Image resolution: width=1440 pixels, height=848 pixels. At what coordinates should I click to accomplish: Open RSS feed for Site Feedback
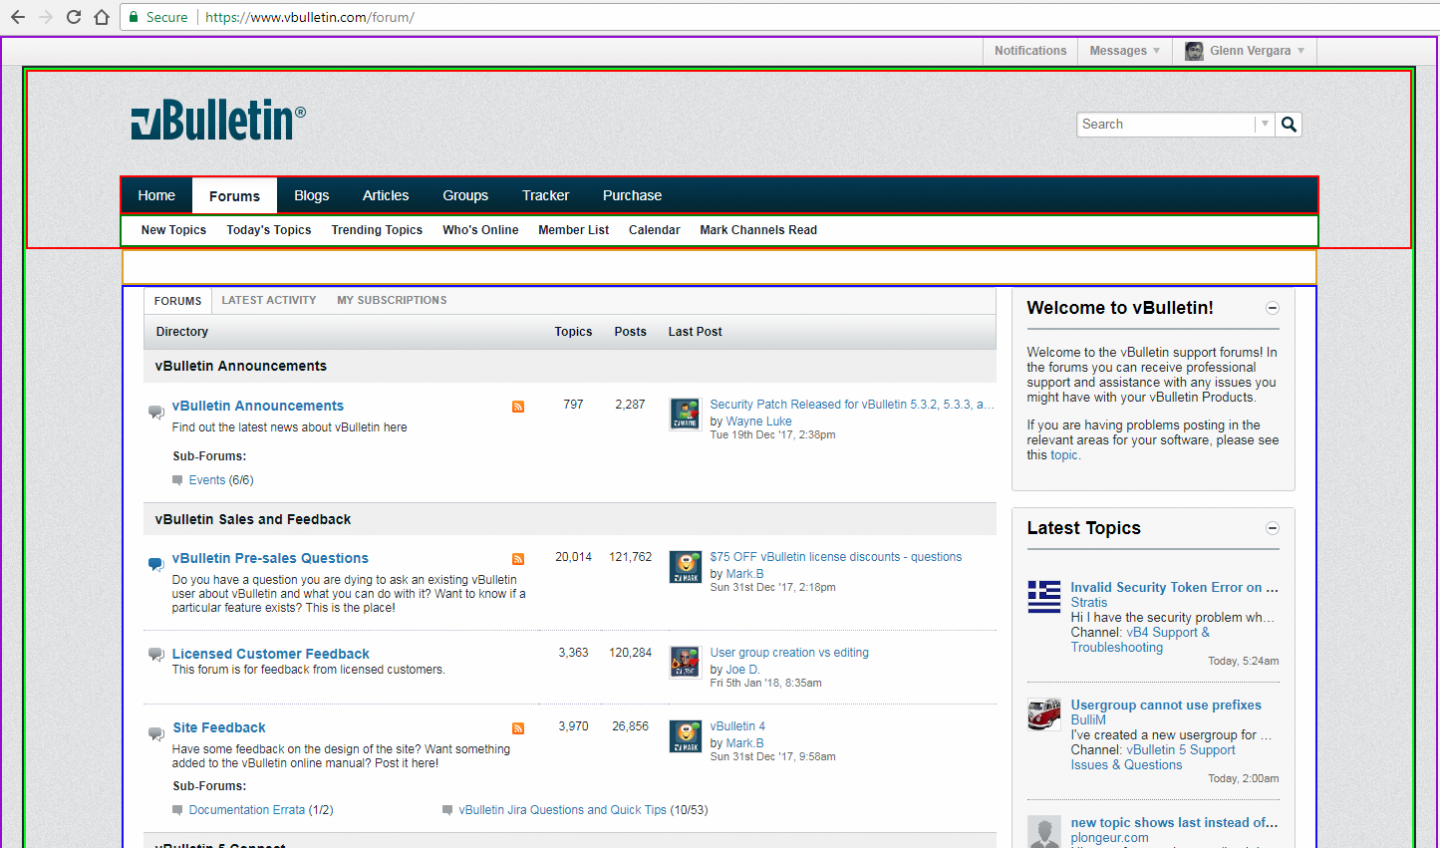(518, 728)
